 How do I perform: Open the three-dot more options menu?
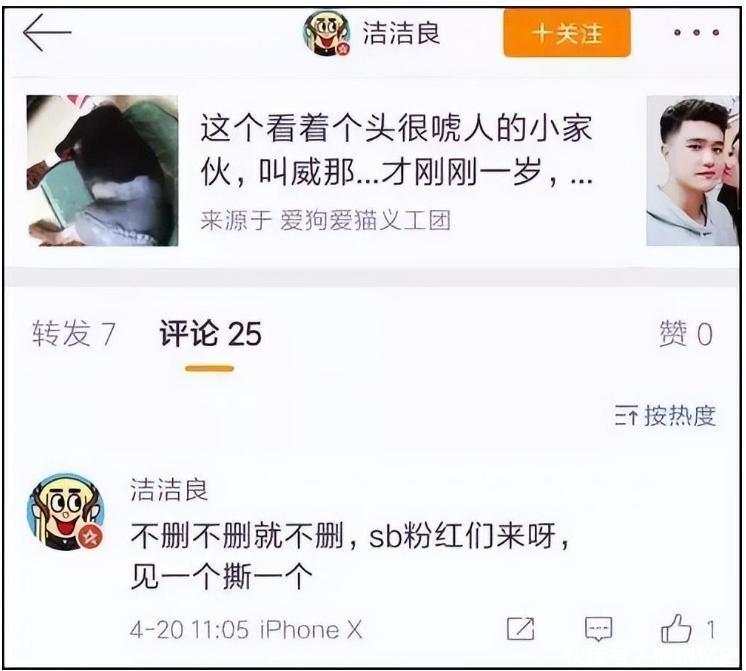[696, 32]
